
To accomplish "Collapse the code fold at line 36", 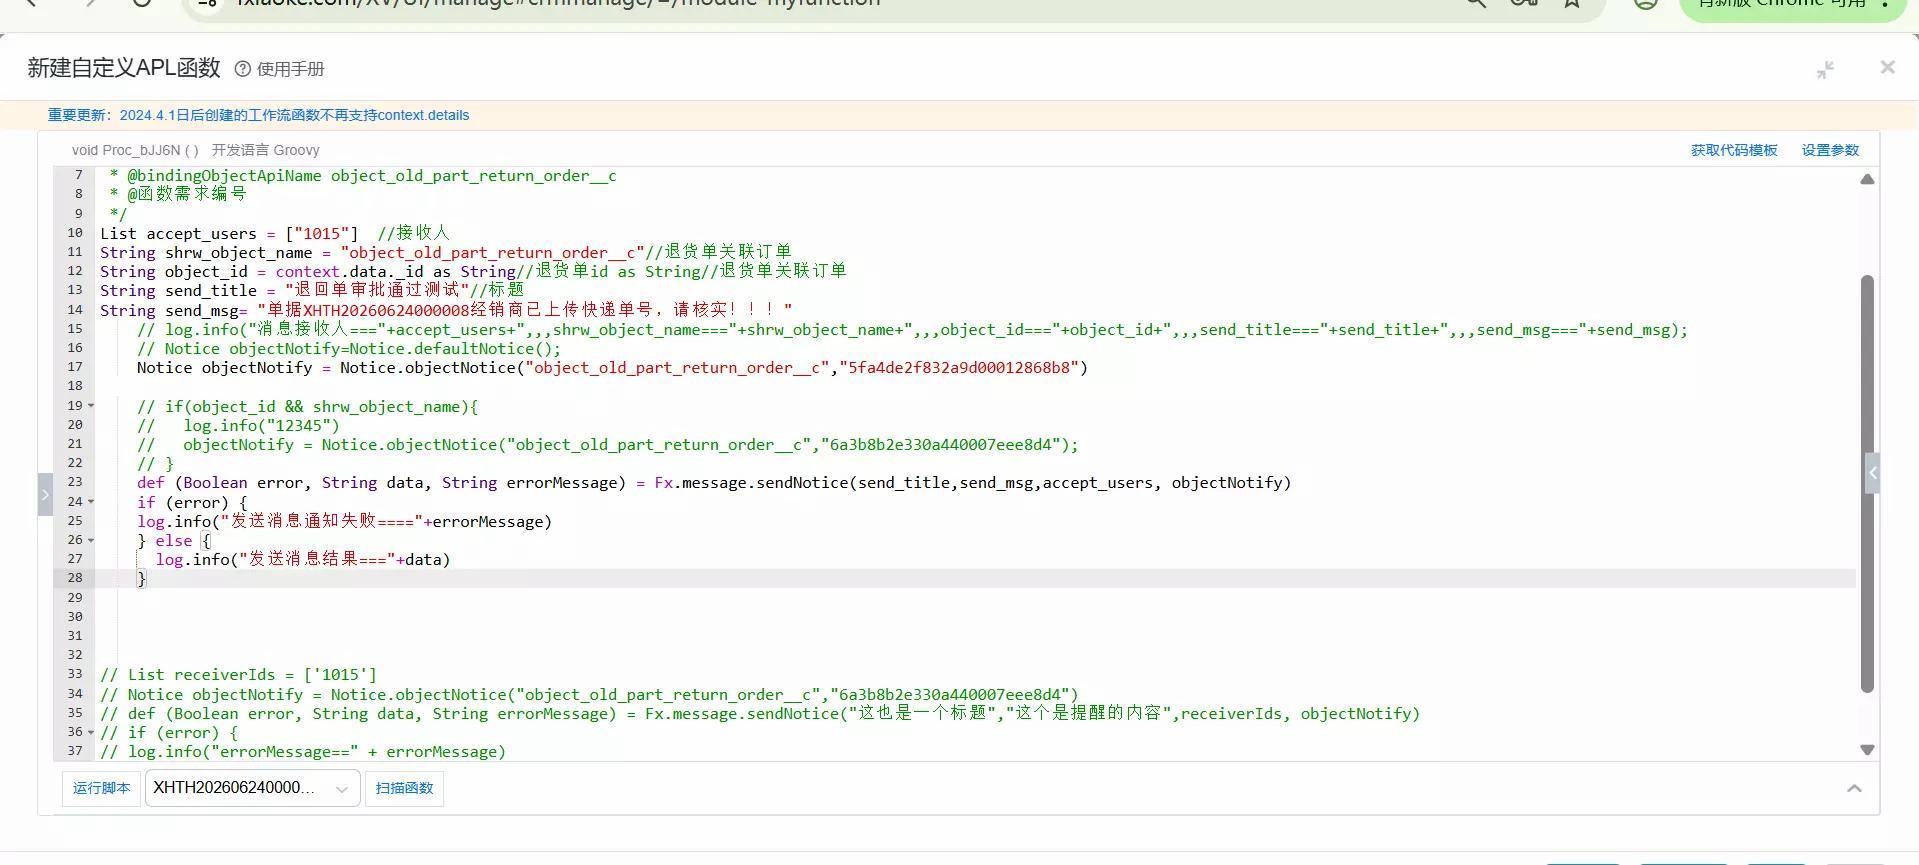I will [x=91, y=732].
